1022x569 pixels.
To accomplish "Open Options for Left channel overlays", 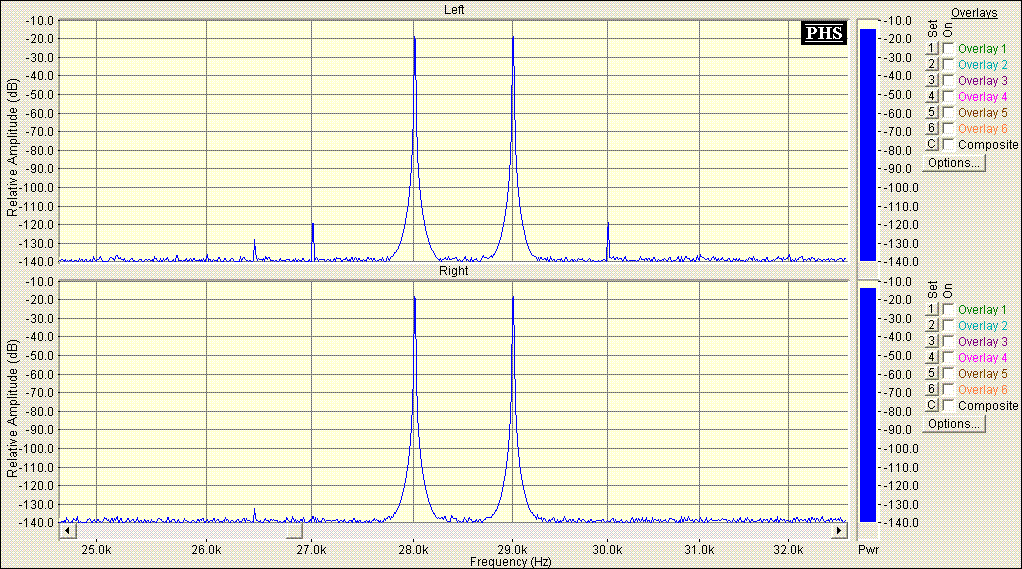I will (954, 163).
